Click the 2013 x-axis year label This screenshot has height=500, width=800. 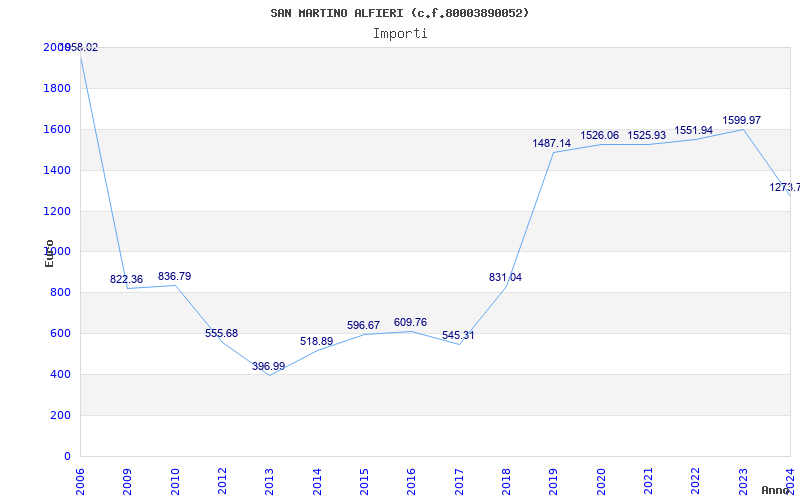click(269, 481)
